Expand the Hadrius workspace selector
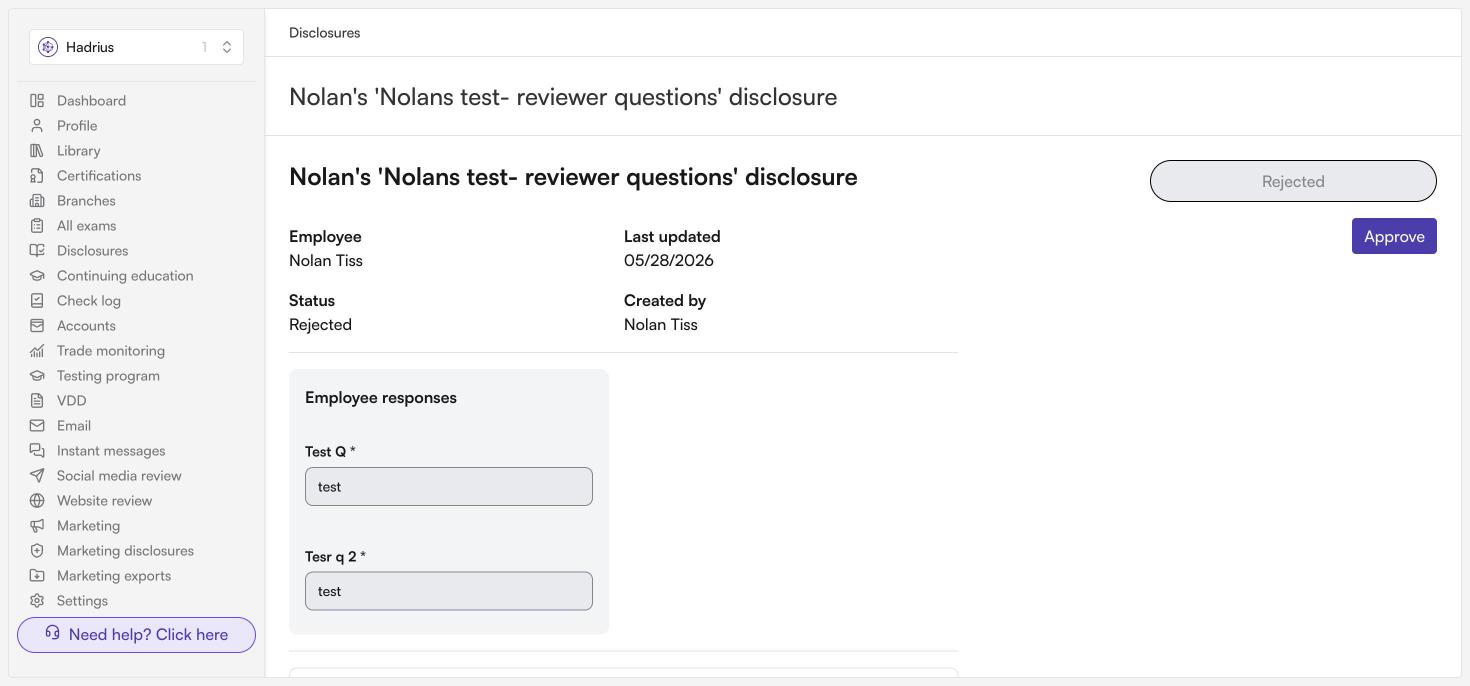1470x686 pixels. click(x=136, y=47)
